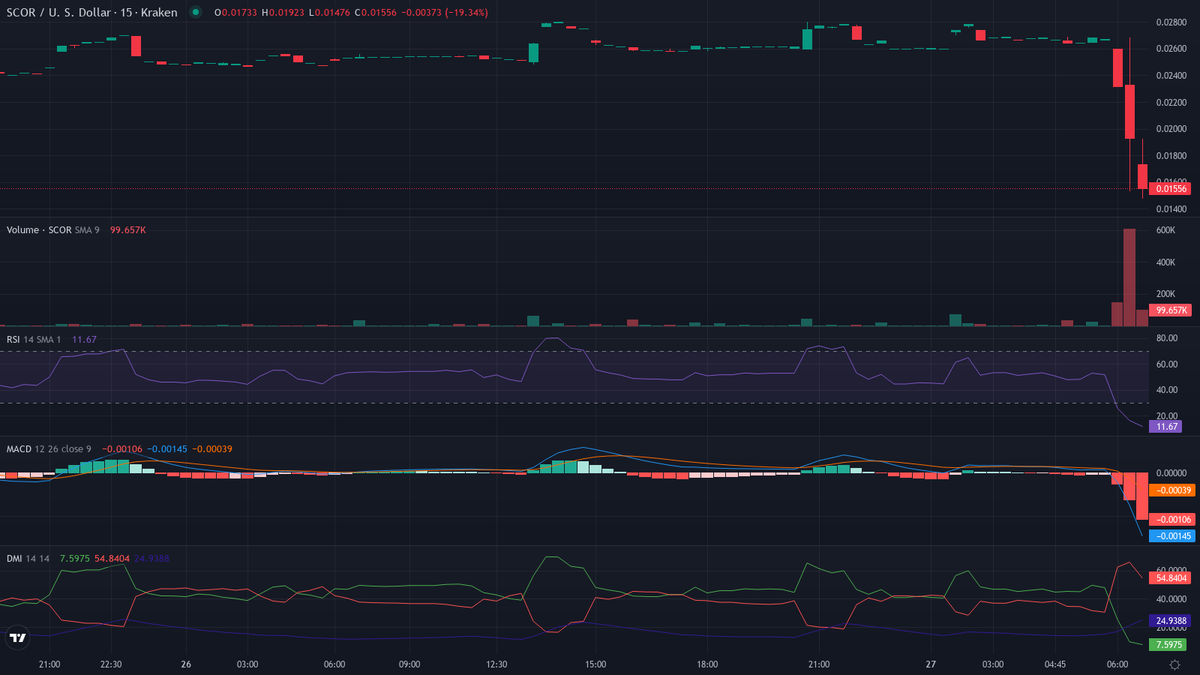
Task: Click the close value C0.01556
Action: point(378,12)
